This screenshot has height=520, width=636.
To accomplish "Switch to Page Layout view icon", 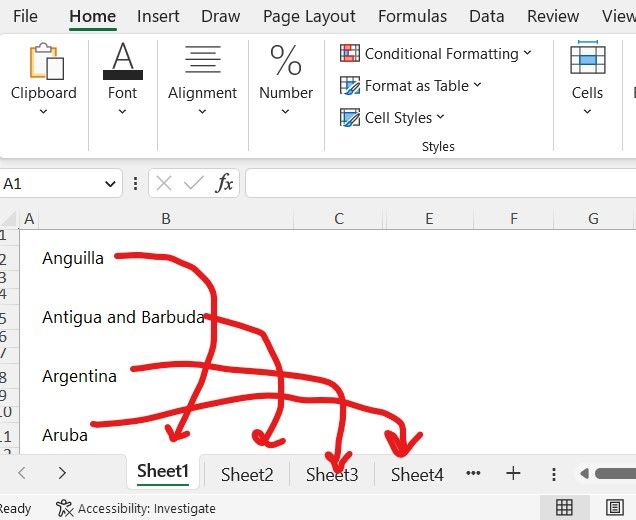I will click(x=615, y=507).
